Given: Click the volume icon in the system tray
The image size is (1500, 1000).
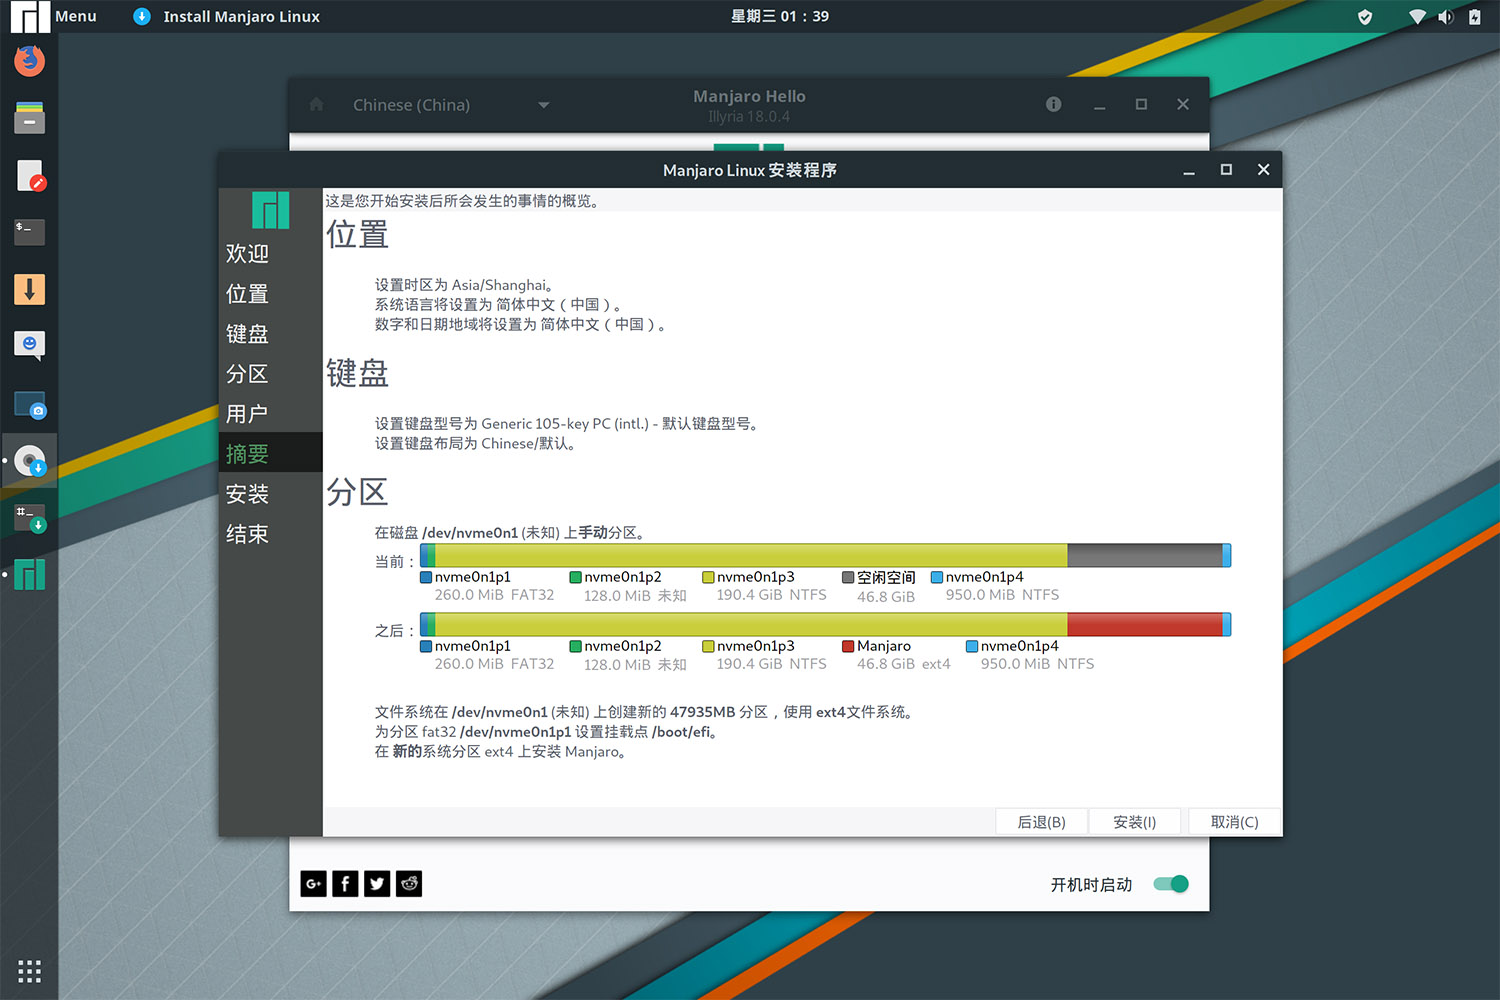Looking at the screenshot, I should point(1444,16).
